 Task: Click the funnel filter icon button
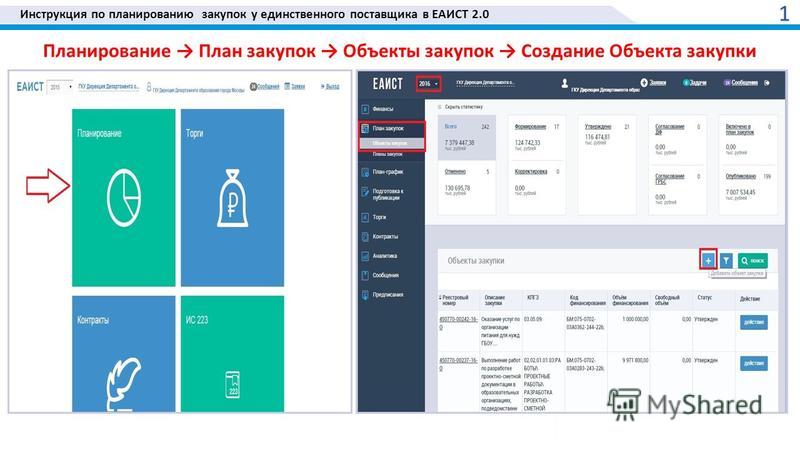[726, 261]
